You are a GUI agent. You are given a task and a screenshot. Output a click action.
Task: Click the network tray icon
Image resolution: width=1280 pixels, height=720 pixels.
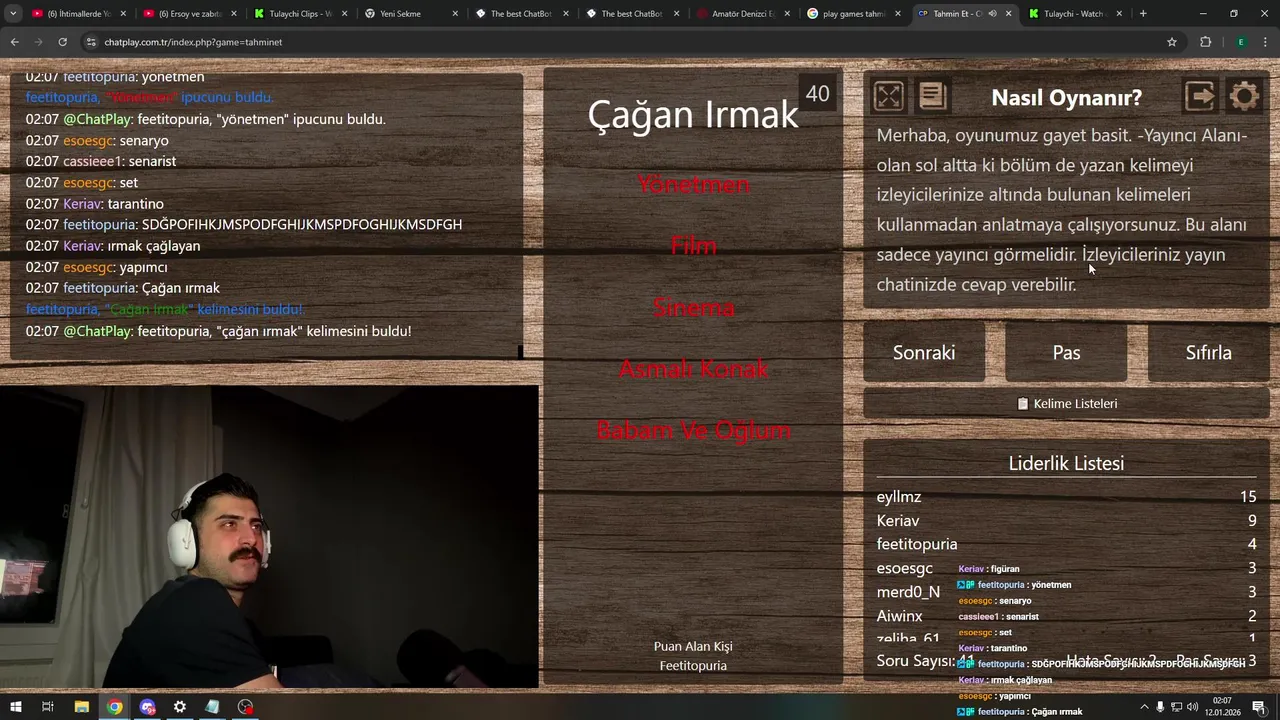[x=1176, y=707]
